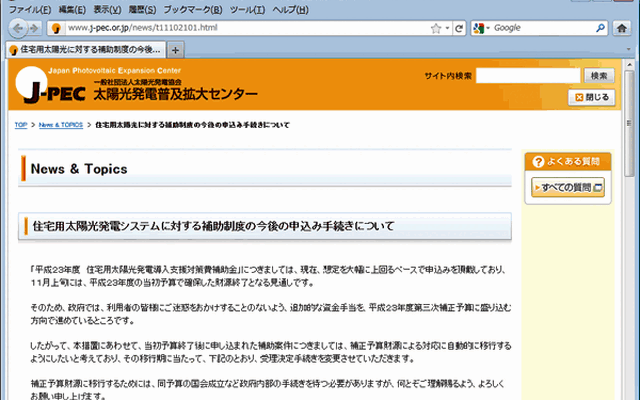This screenshot has height=400, width=640.
Task: Open the 履歴(S) menu
Action: (142, 9)
